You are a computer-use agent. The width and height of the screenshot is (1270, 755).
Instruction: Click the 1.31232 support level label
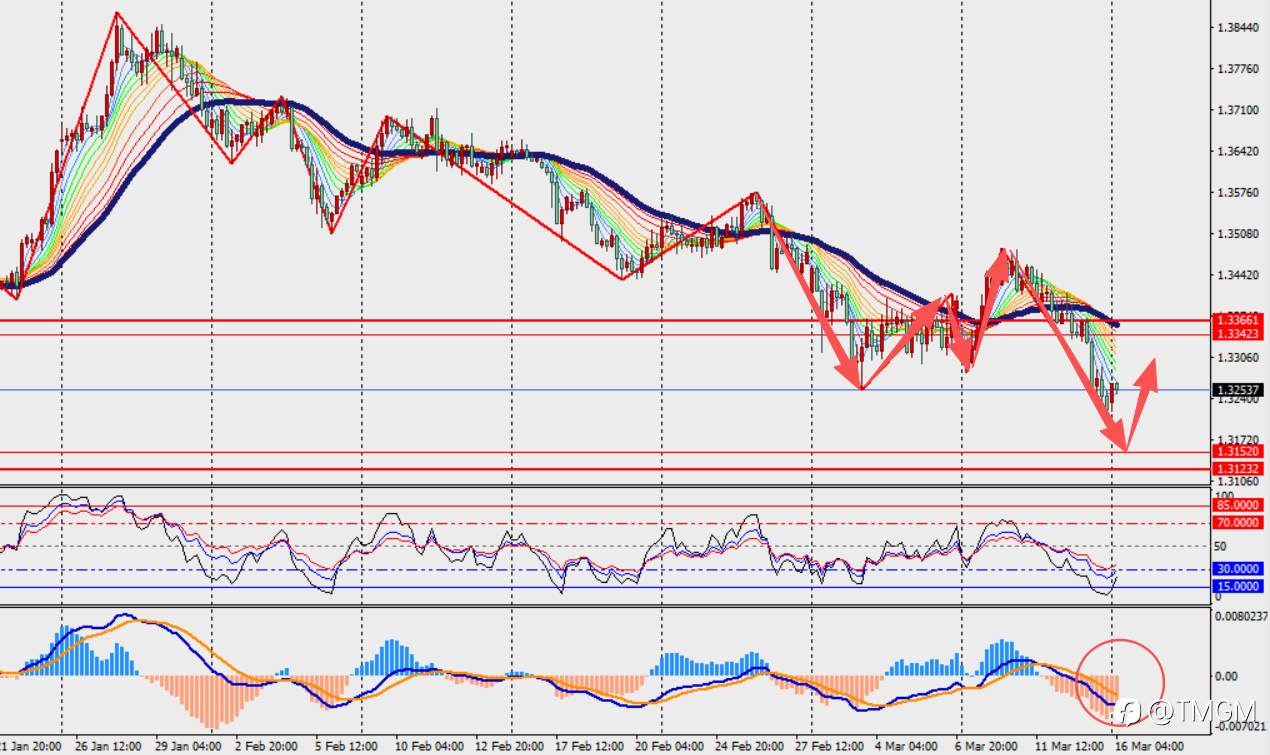1240,469
